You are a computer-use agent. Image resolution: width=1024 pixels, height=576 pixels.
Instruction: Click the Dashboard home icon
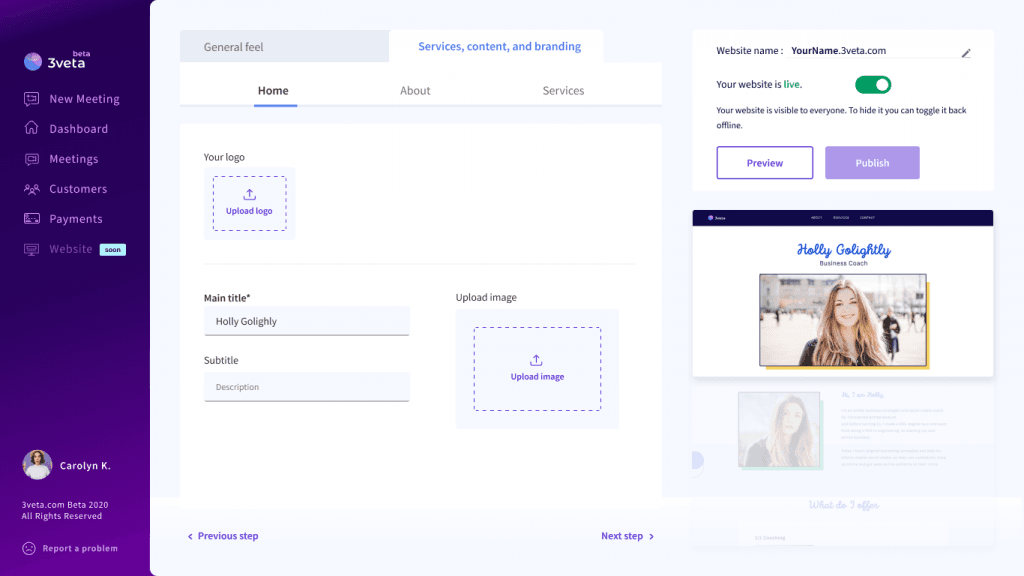31,128
